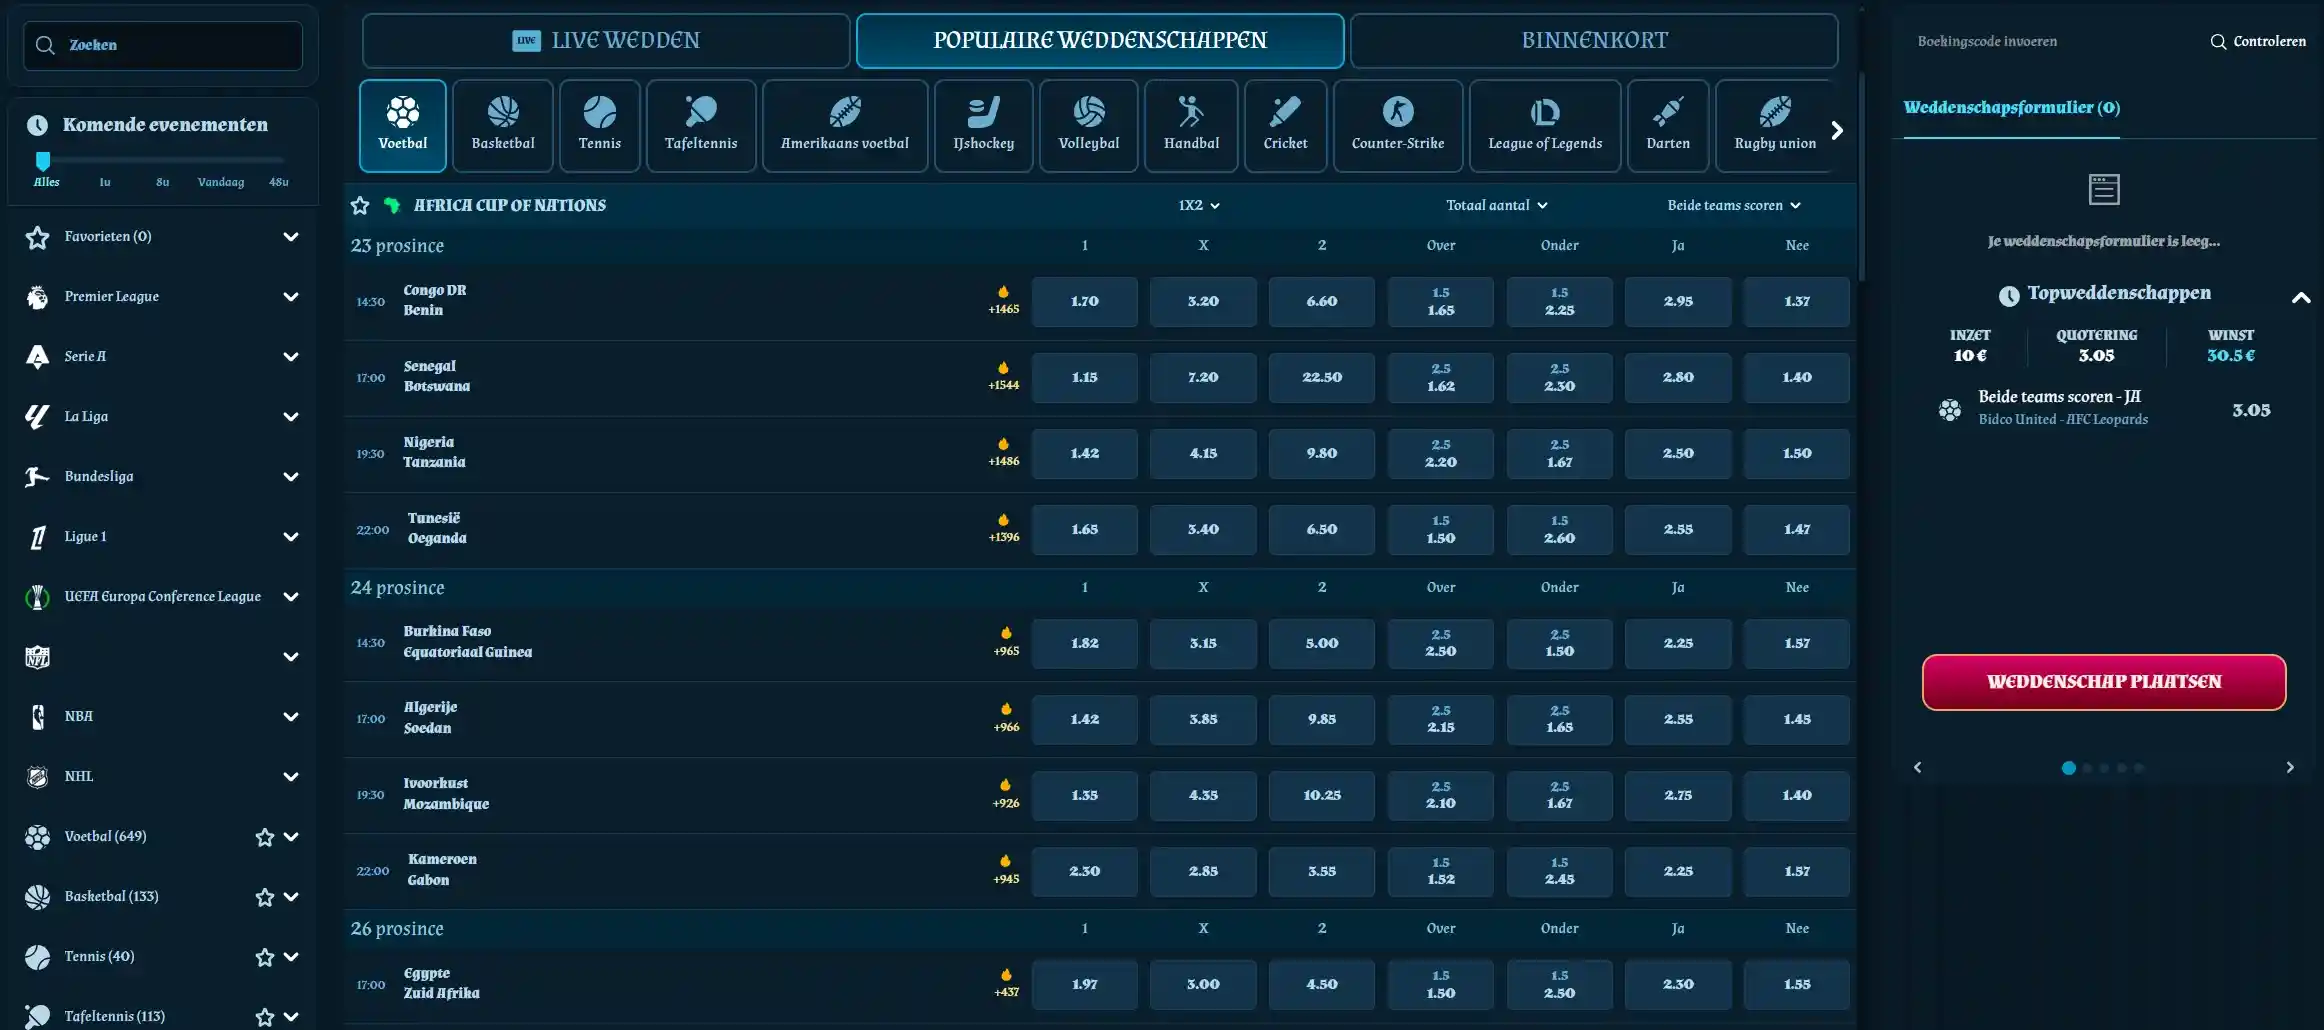Screen dimensions: 2324x1030
Task: Toggle favorite star for Voetbal (649)
Action: point(264,837)
